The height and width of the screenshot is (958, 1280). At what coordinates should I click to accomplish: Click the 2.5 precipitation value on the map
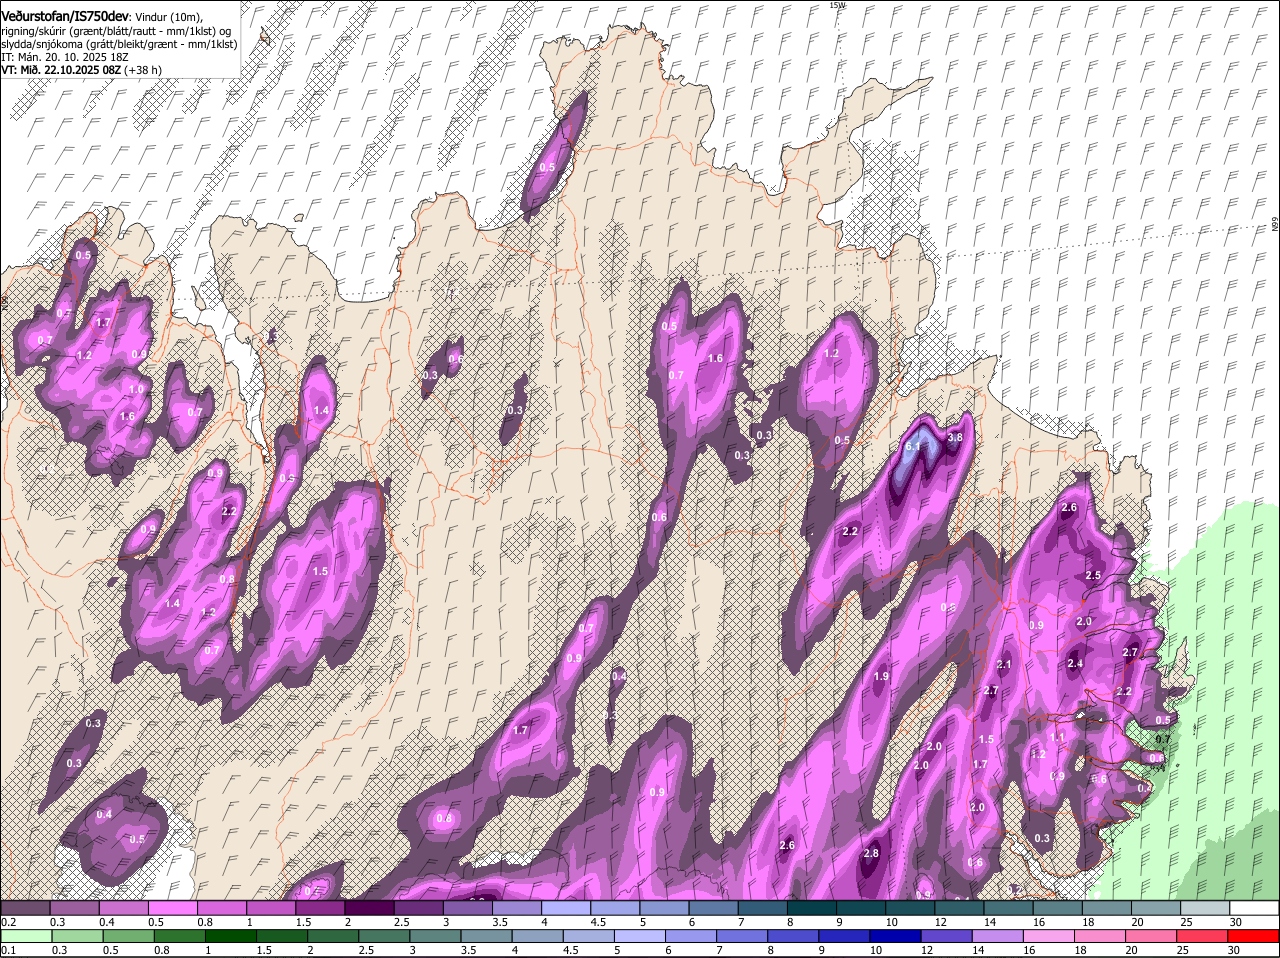(x=1093, y=575)
